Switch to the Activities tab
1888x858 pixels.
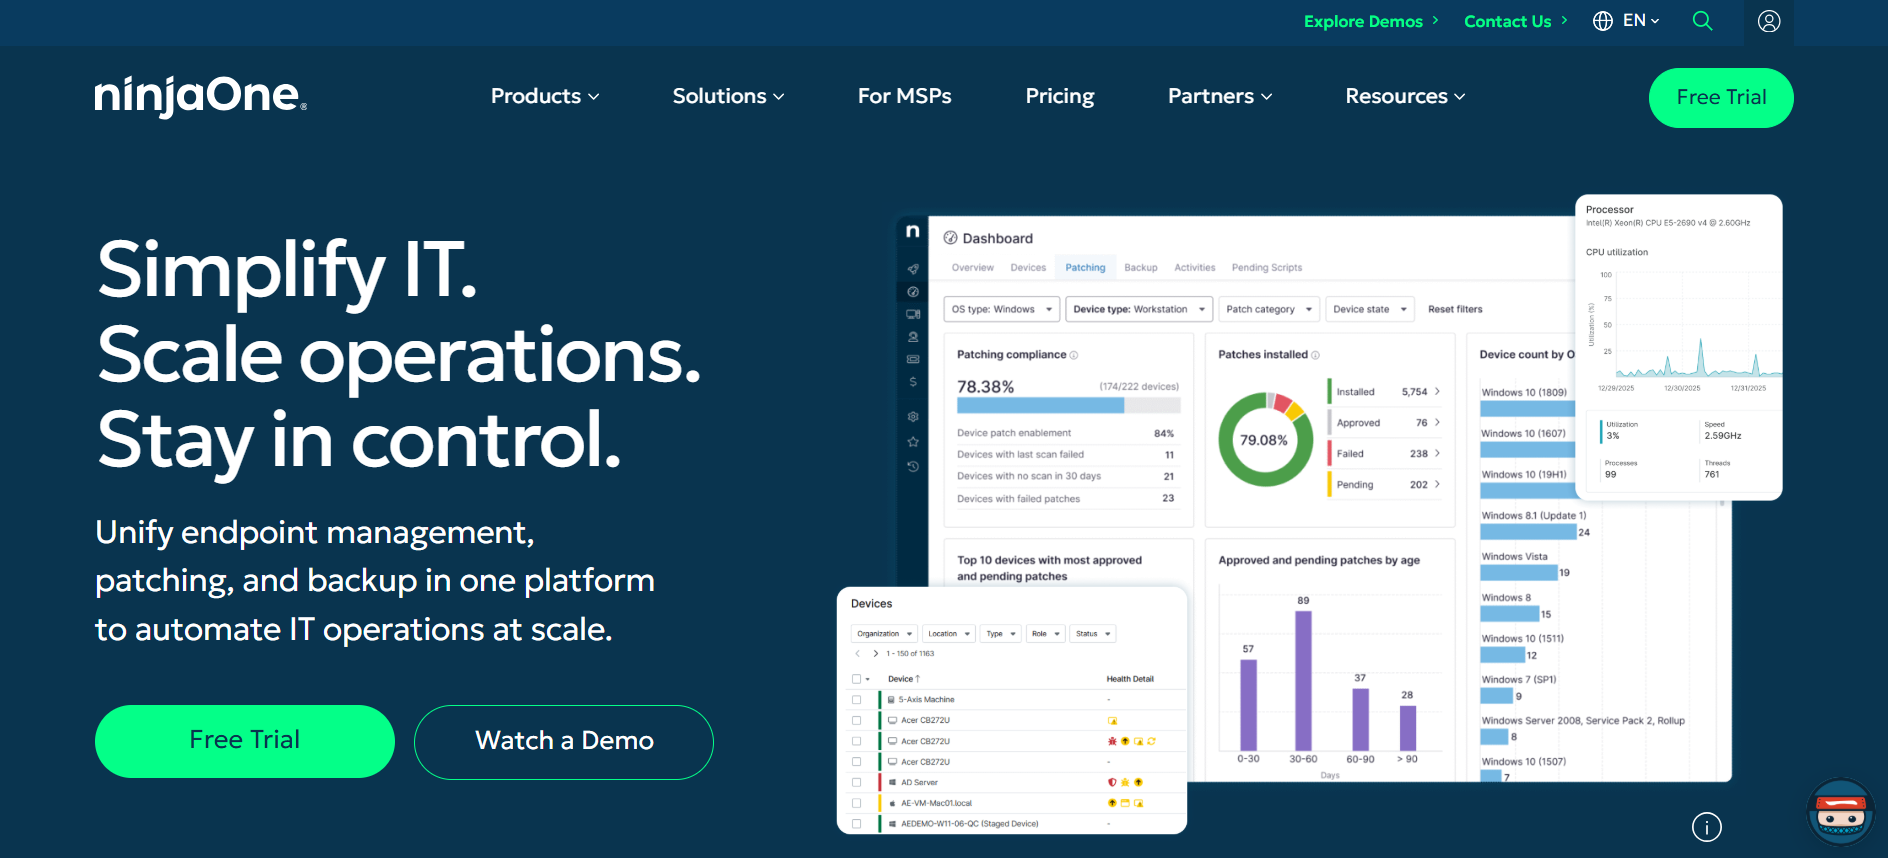tap(1194, 268)
